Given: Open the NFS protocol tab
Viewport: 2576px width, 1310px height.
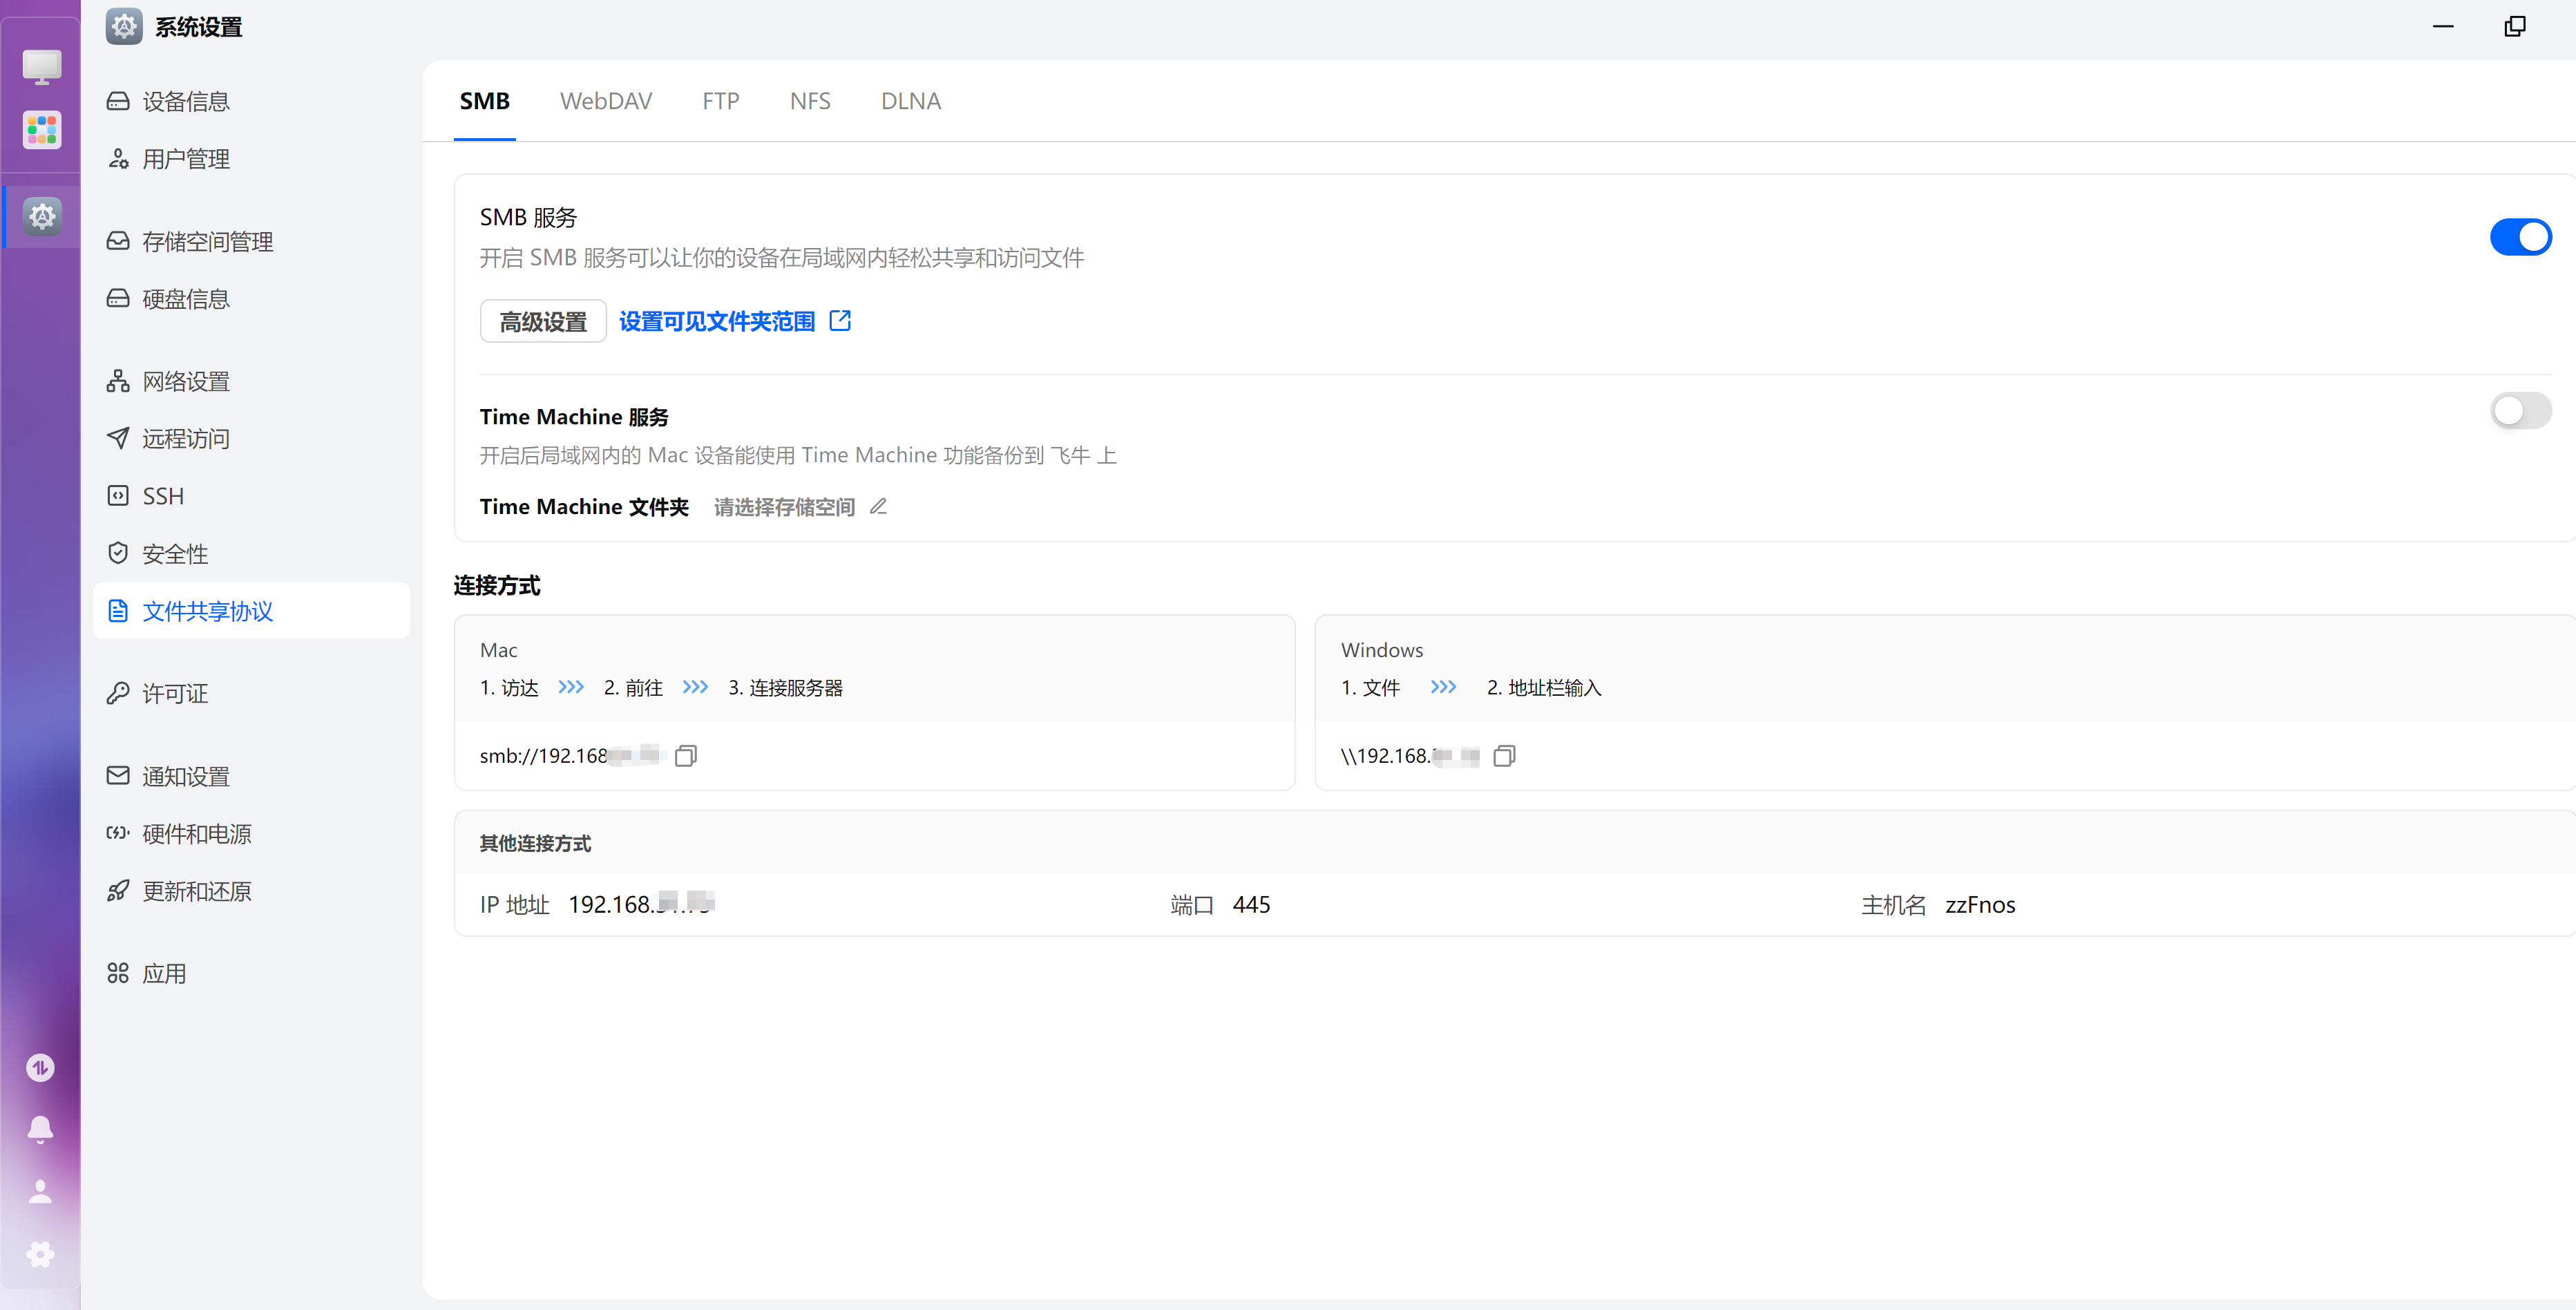Looking at the screenshot, I should point(809,101).
